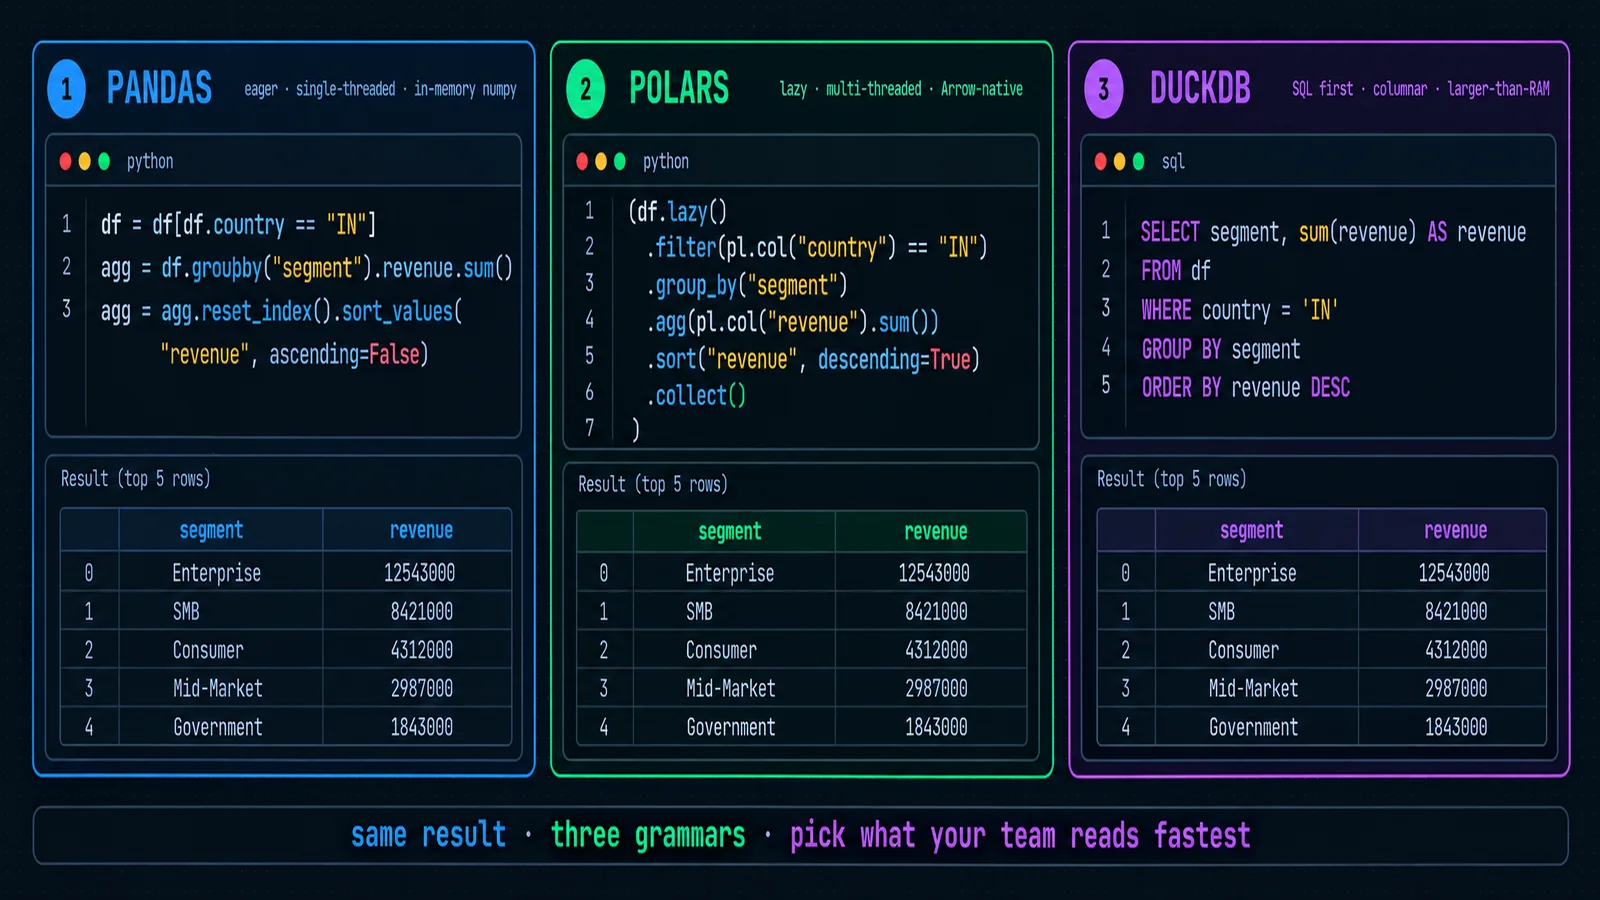Viewport: 1600px width, 900px height.
Task: Click Pandas line with reset_index().sort_values(
Action: (x=281, y=311)
